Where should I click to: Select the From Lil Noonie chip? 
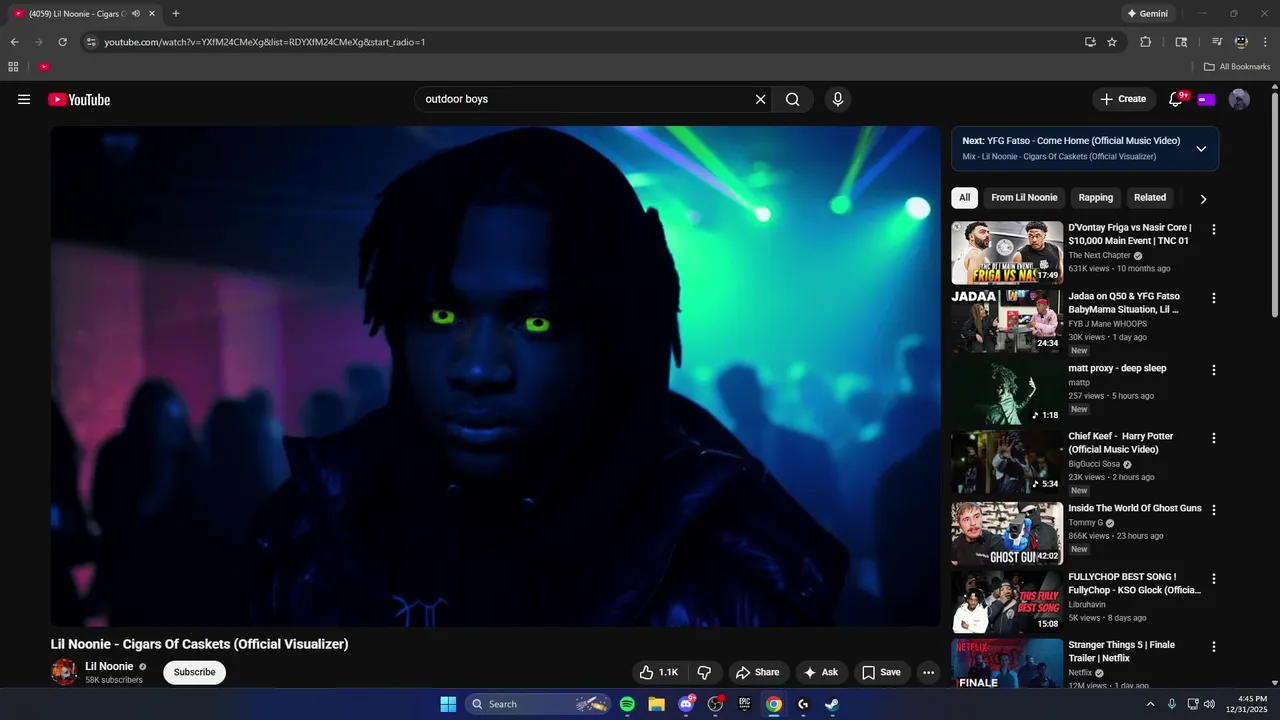1024,198
